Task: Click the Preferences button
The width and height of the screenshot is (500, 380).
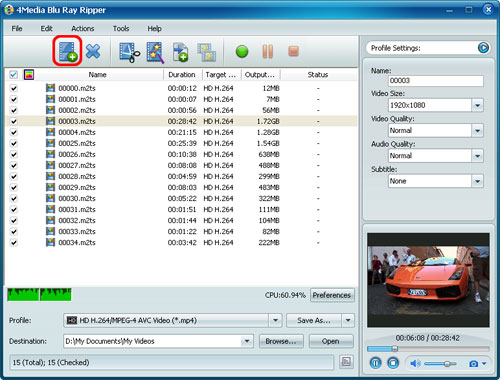Action: point(332,295)
